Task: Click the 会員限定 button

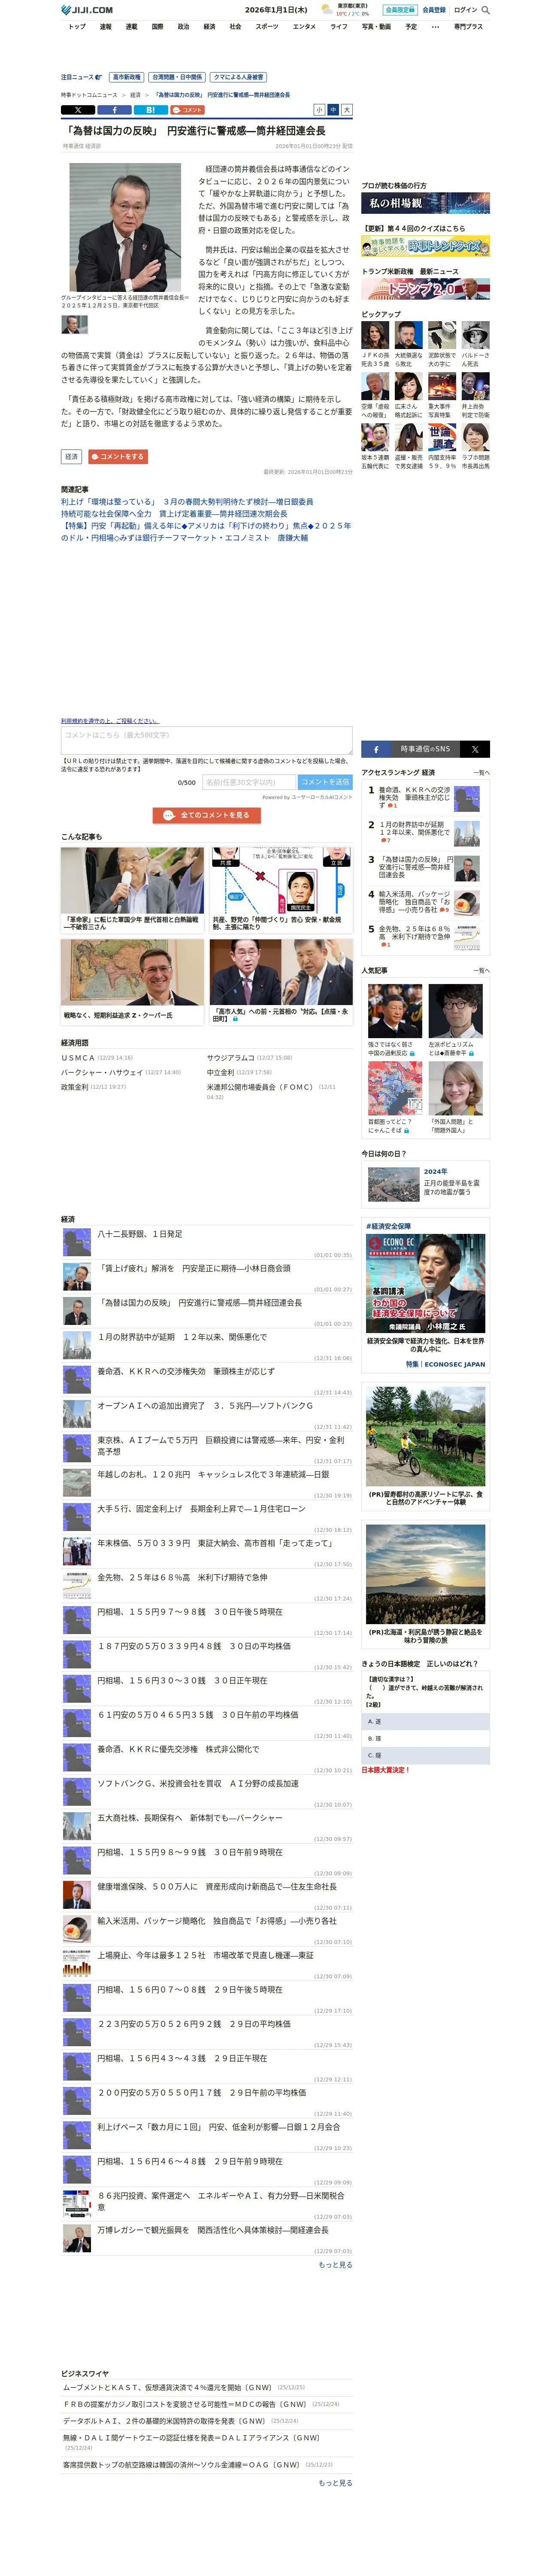Action: (399, 10)
